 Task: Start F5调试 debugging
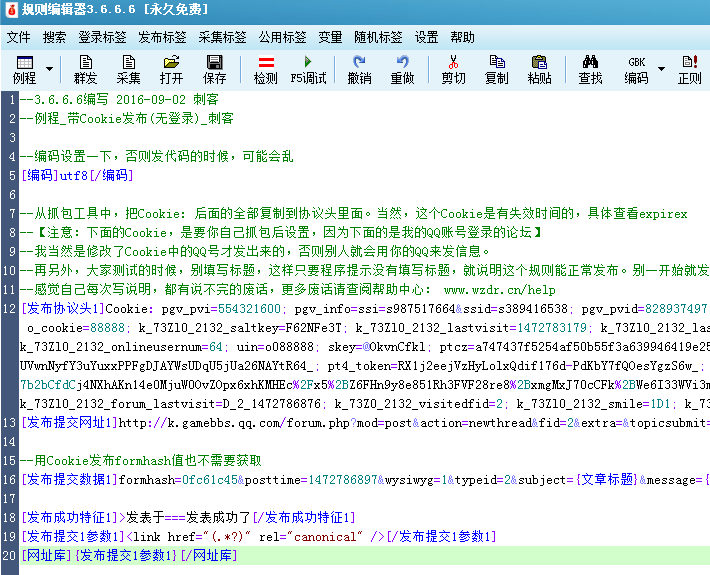tap(308, 70)
